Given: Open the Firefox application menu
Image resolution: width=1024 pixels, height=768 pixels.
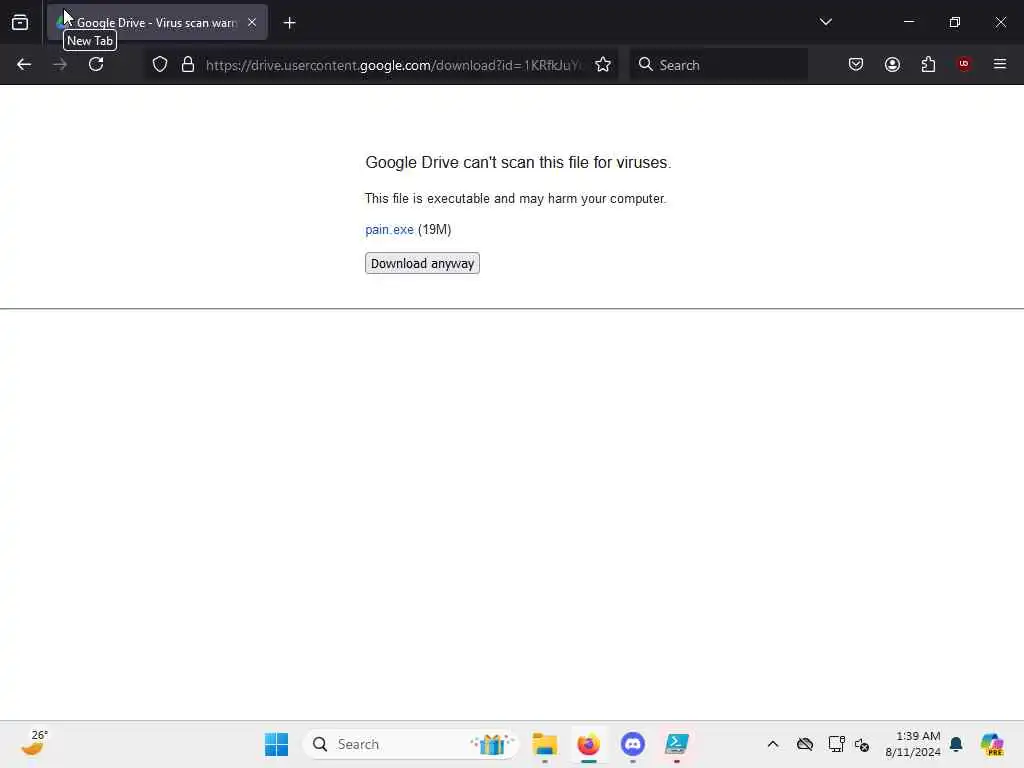Looking at the screenshot, I should (1000, 64).
